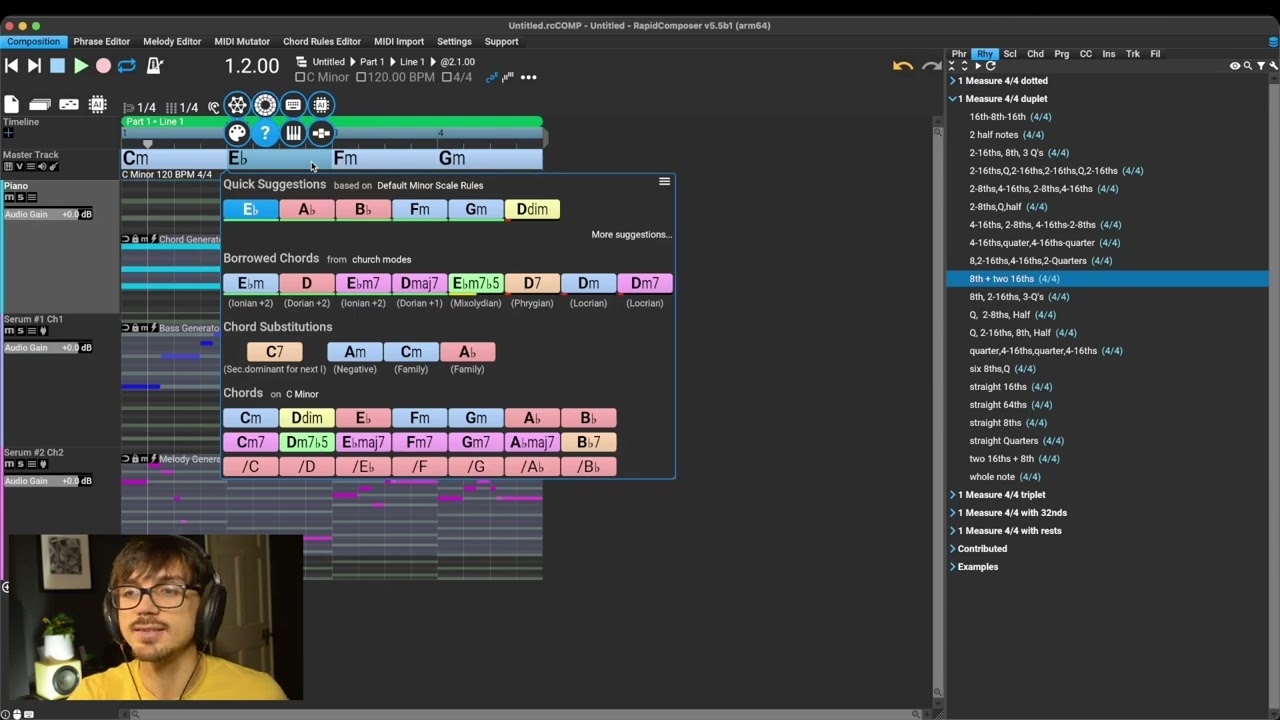This screenshot has height=720, width=1280.
Task: Open the Phrase Editor tab
Action: pos(101,42)
